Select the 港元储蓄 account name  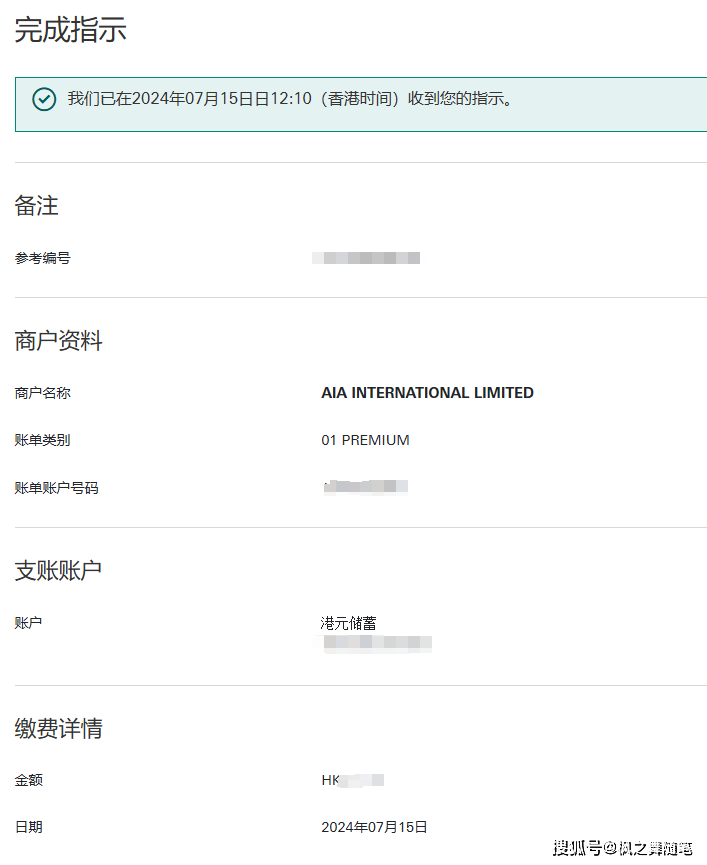(349, 623)
